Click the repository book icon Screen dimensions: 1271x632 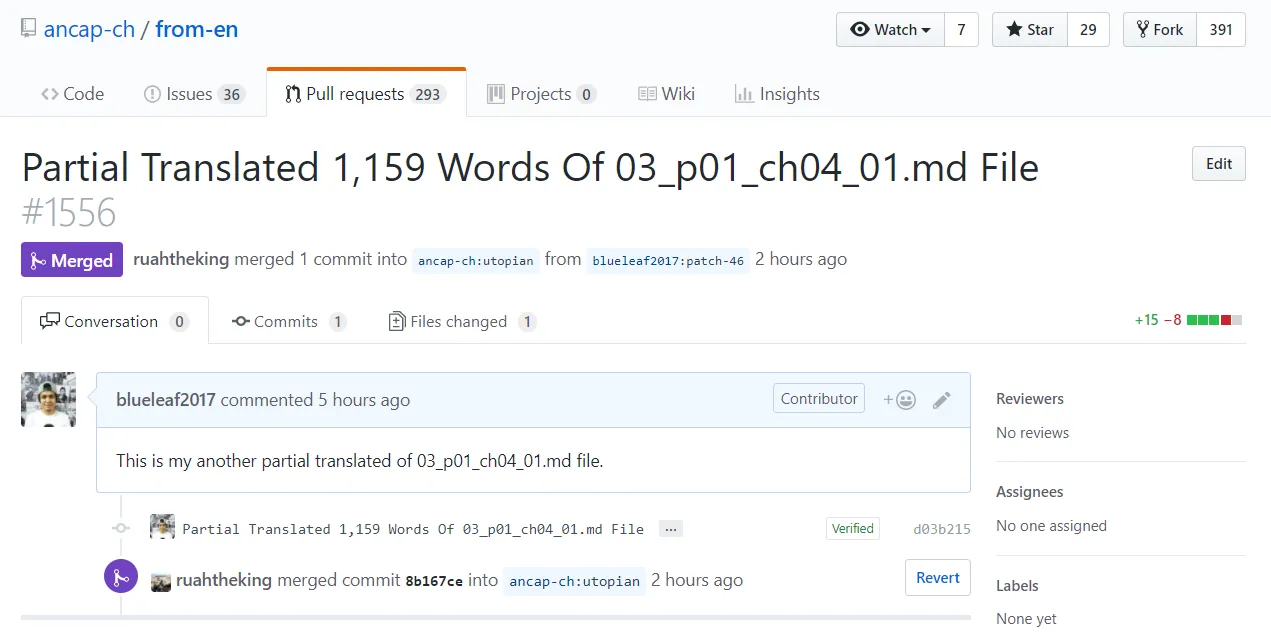28,29
